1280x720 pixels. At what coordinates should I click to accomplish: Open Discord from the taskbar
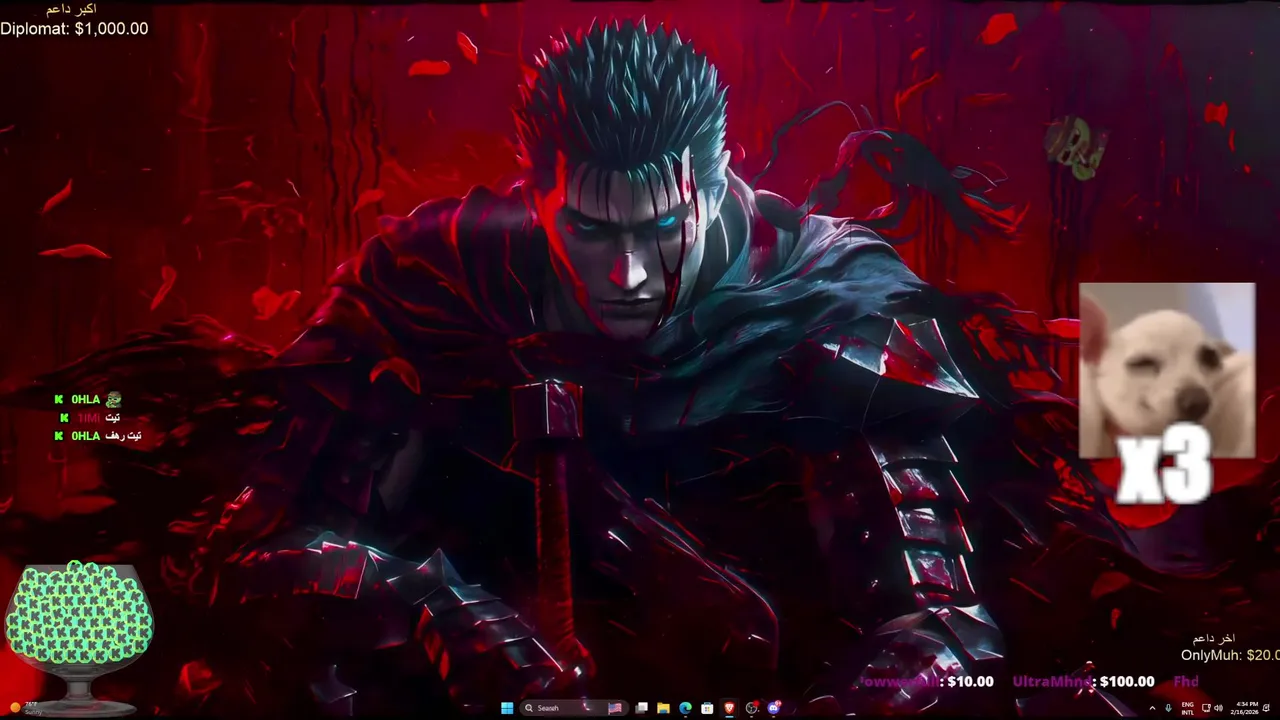click(x=774, y=708)
